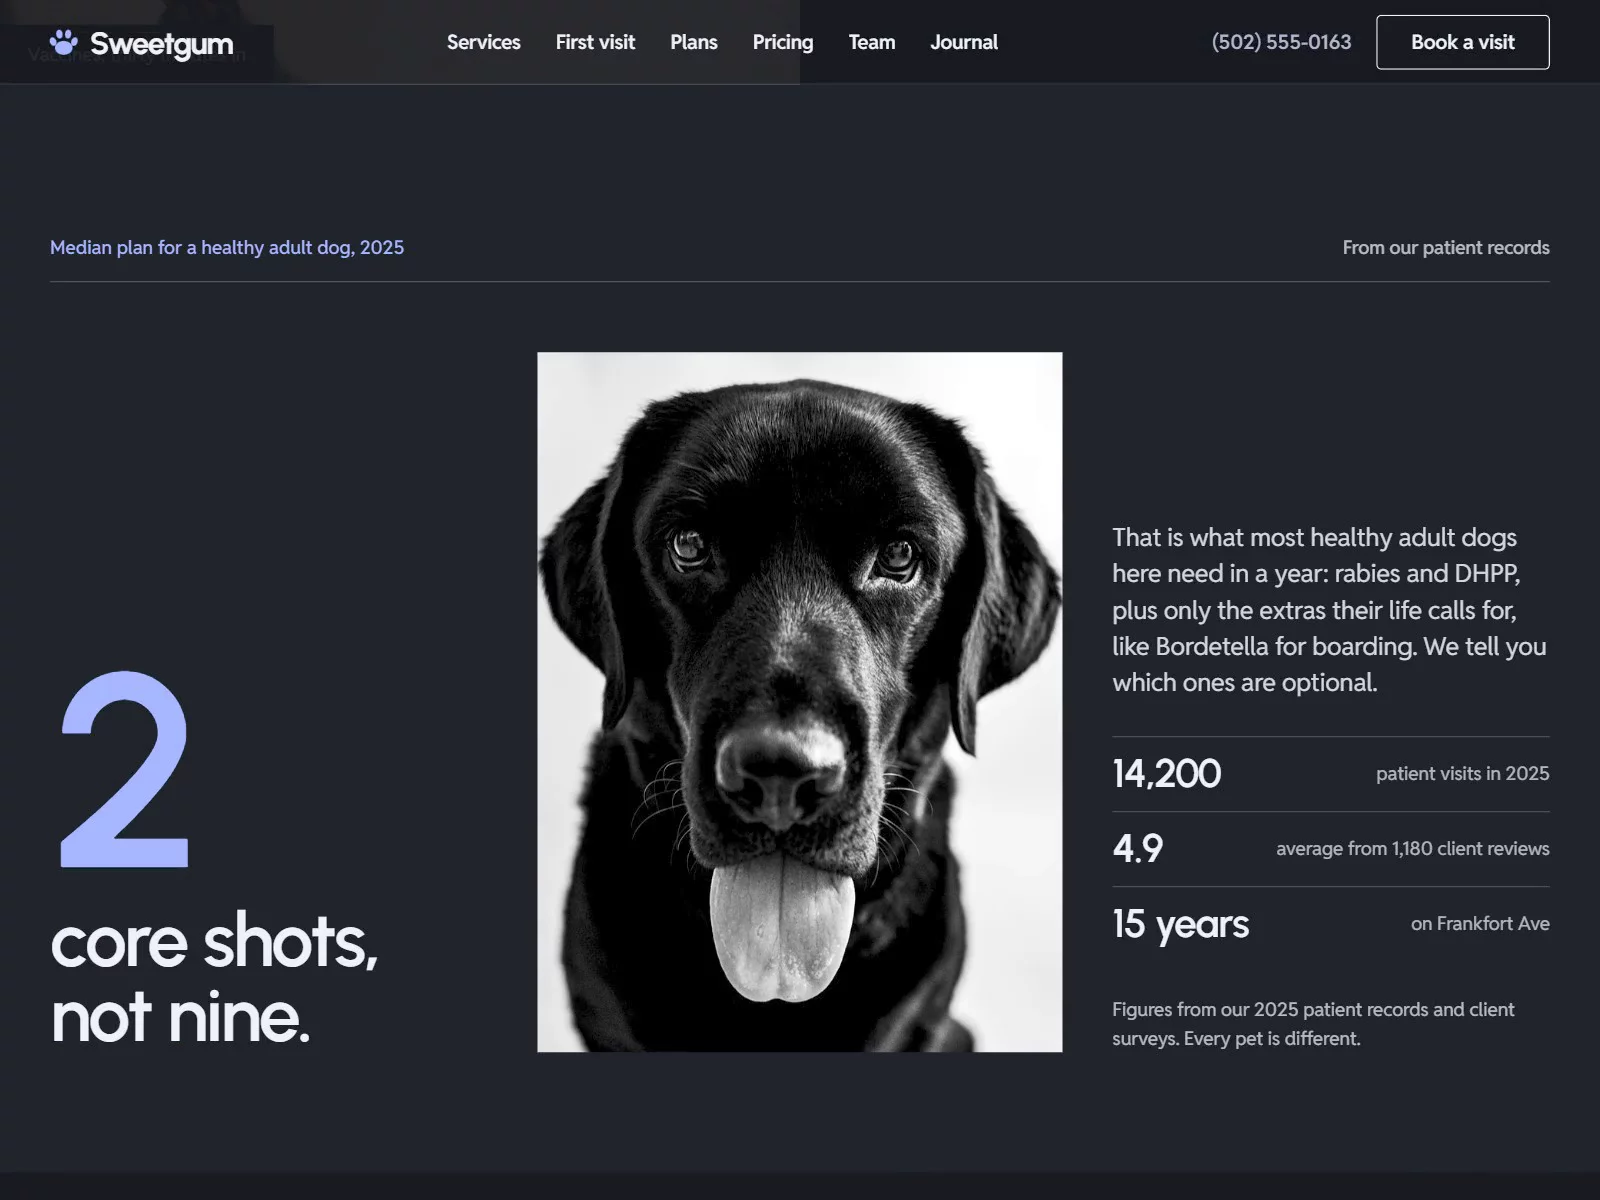Click 'Median plan for a healthy adult dog, 2025'
This screenshot has height=1200, width=1600.
pos(227,248)
